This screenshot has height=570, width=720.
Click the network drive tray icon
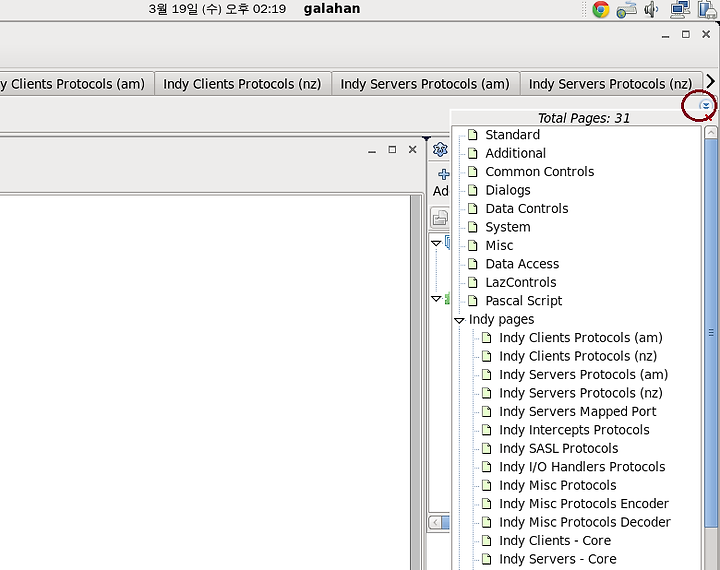point(626,10)
